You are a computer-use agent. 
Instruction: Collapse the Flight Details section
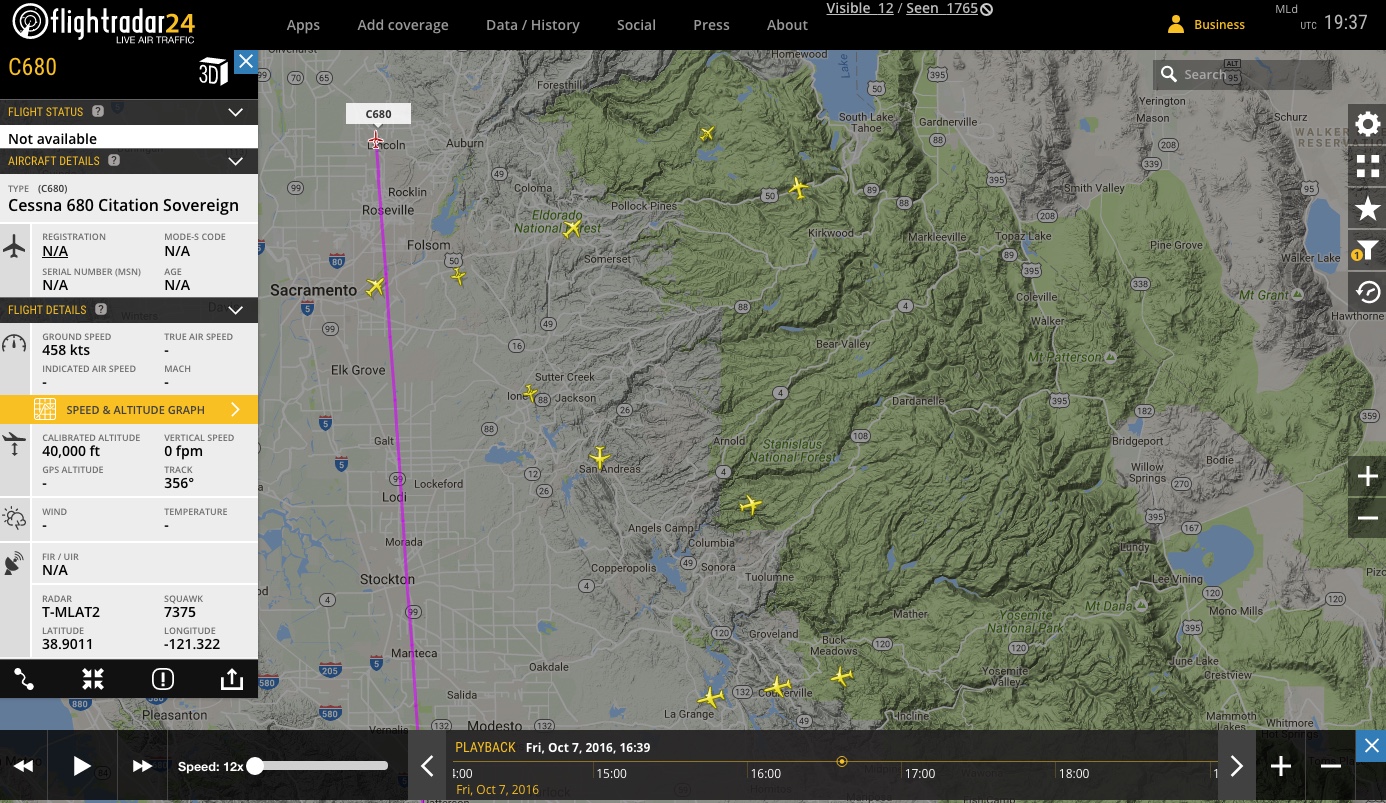(236, 310)
